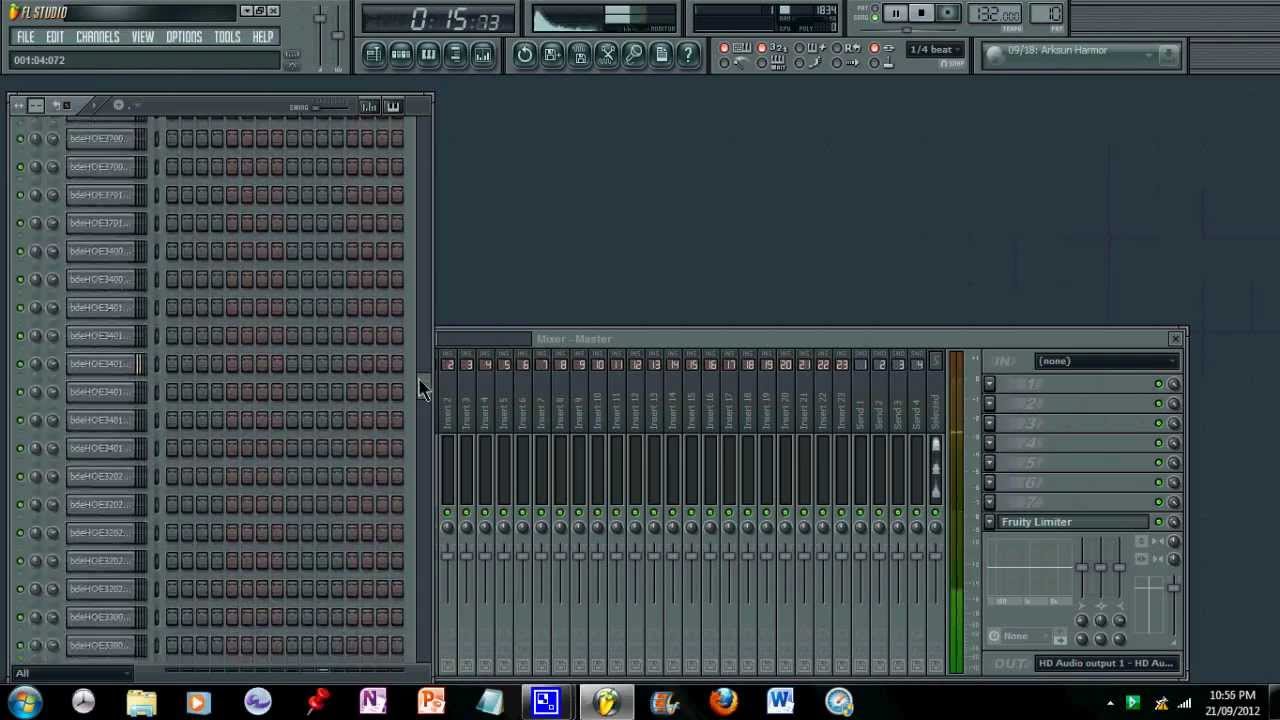Image resolution: width=1280 pixels, height=720 pixels.
Task: Disable effect slot 1 green LED in mixer
Action: [x=1158, y=384]
